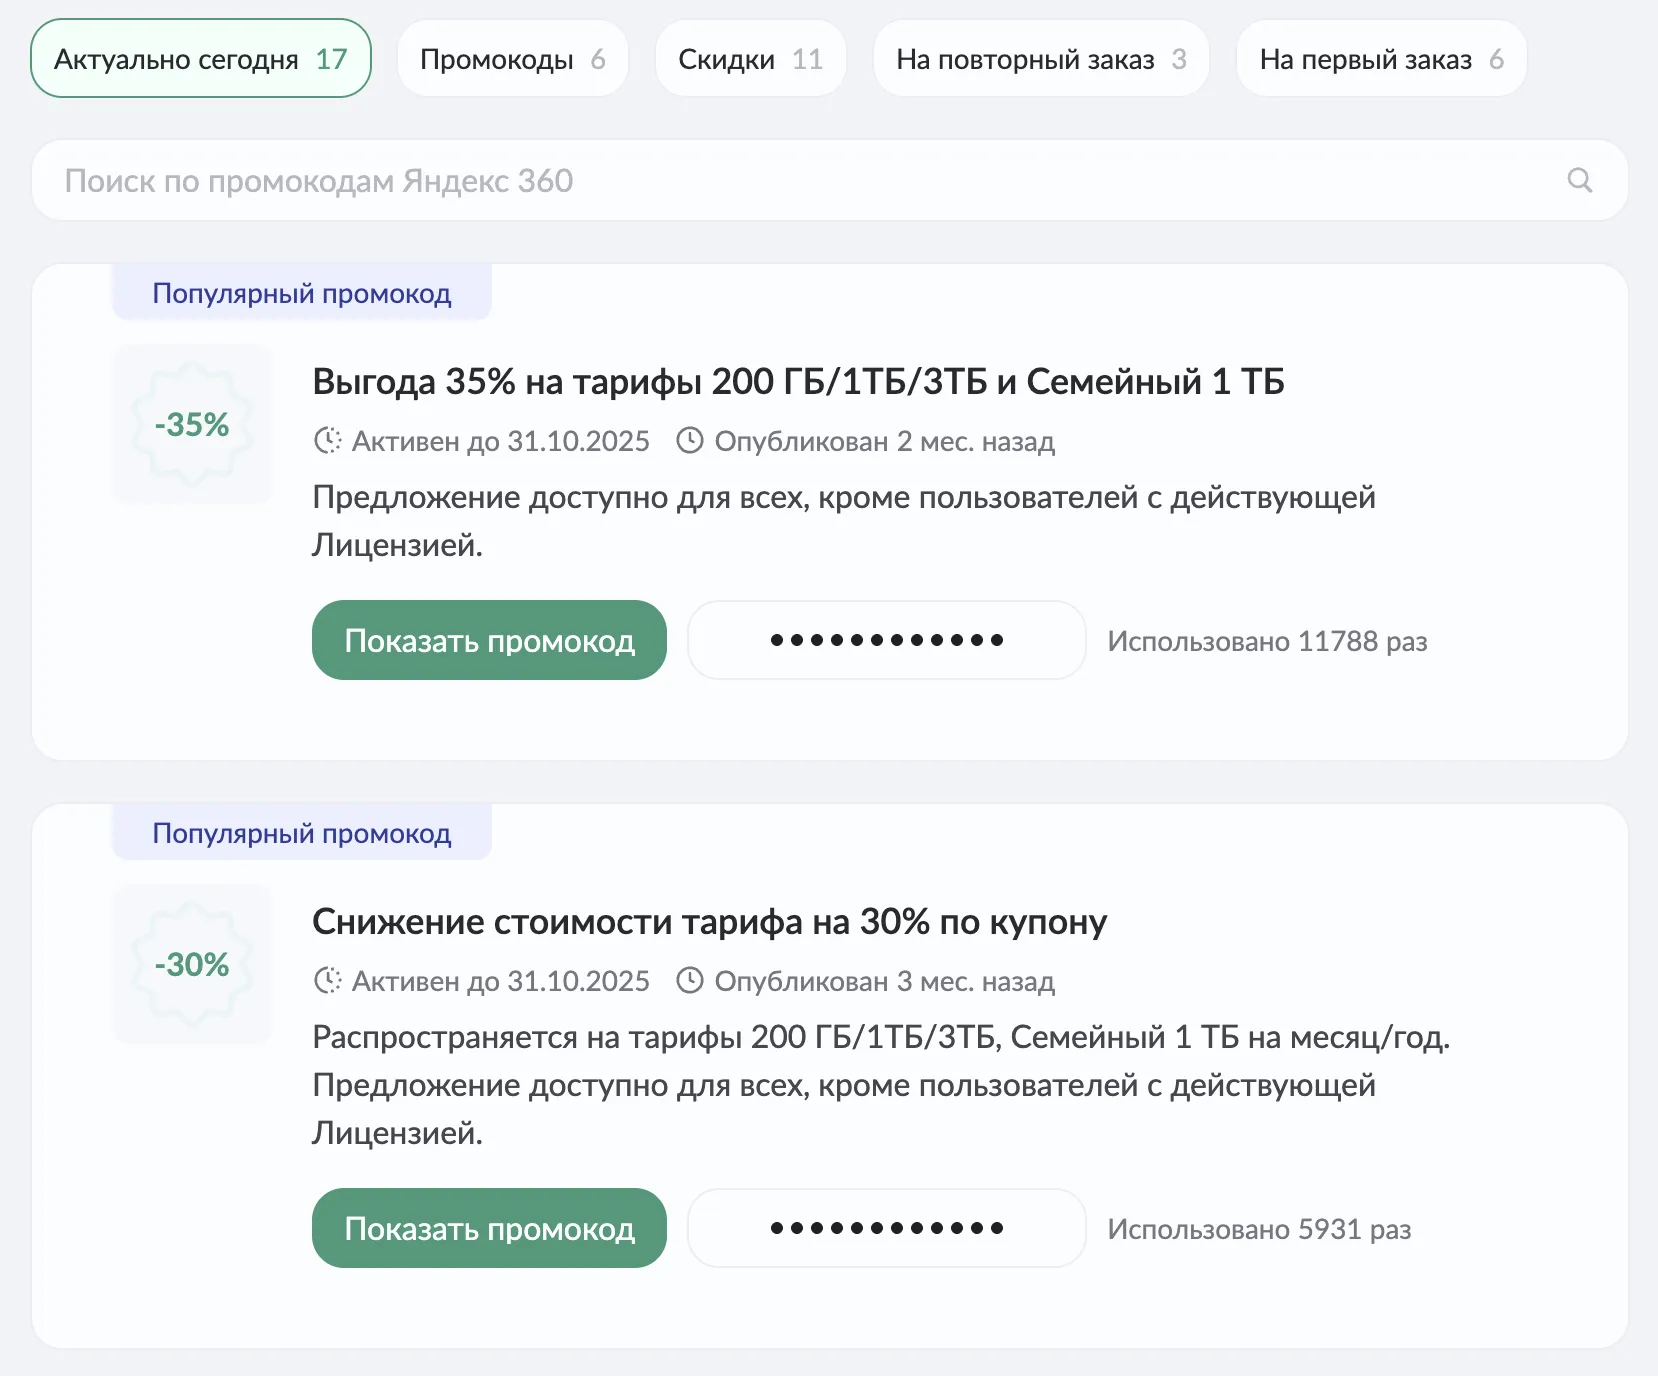
Task: Toggle the 'Актуально сегодня' filter off
Action: (x=200, y=58)
